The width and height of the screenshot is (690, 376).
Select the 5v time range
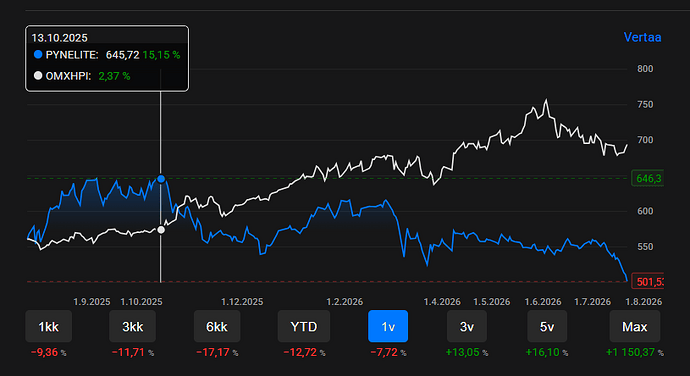[x=547, y=326]
